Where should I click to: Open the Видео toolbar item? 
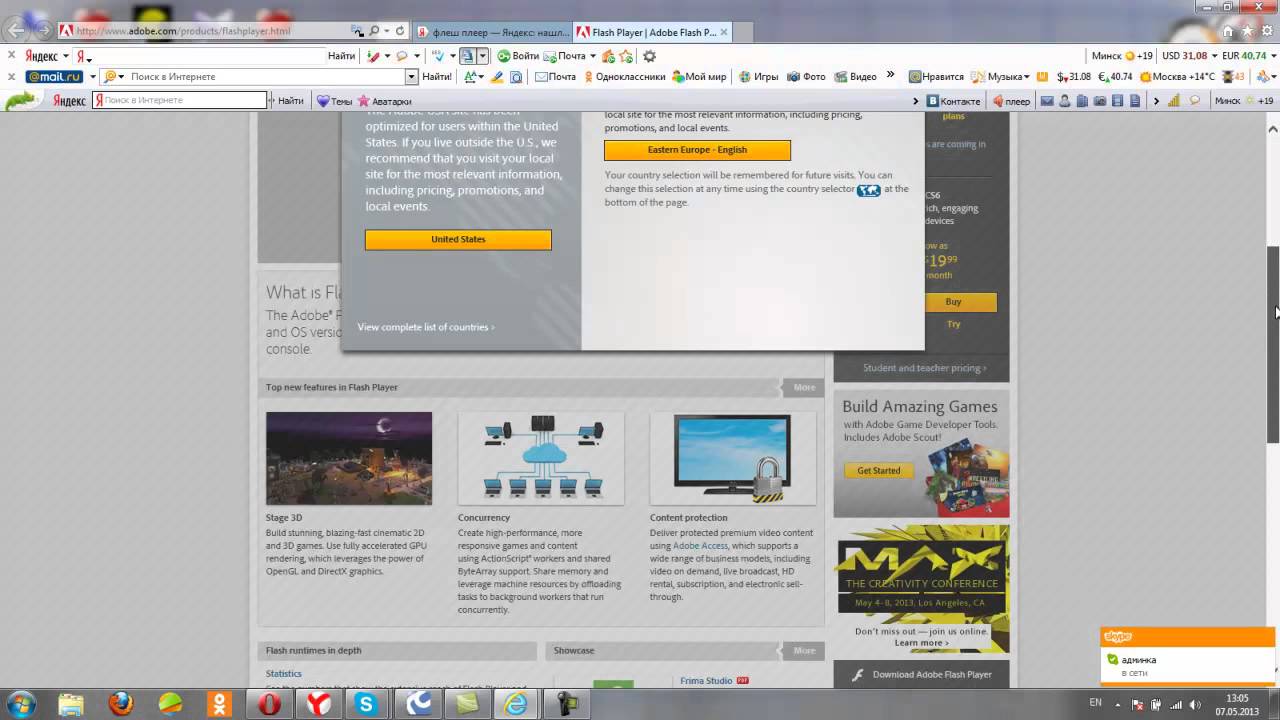855,76
